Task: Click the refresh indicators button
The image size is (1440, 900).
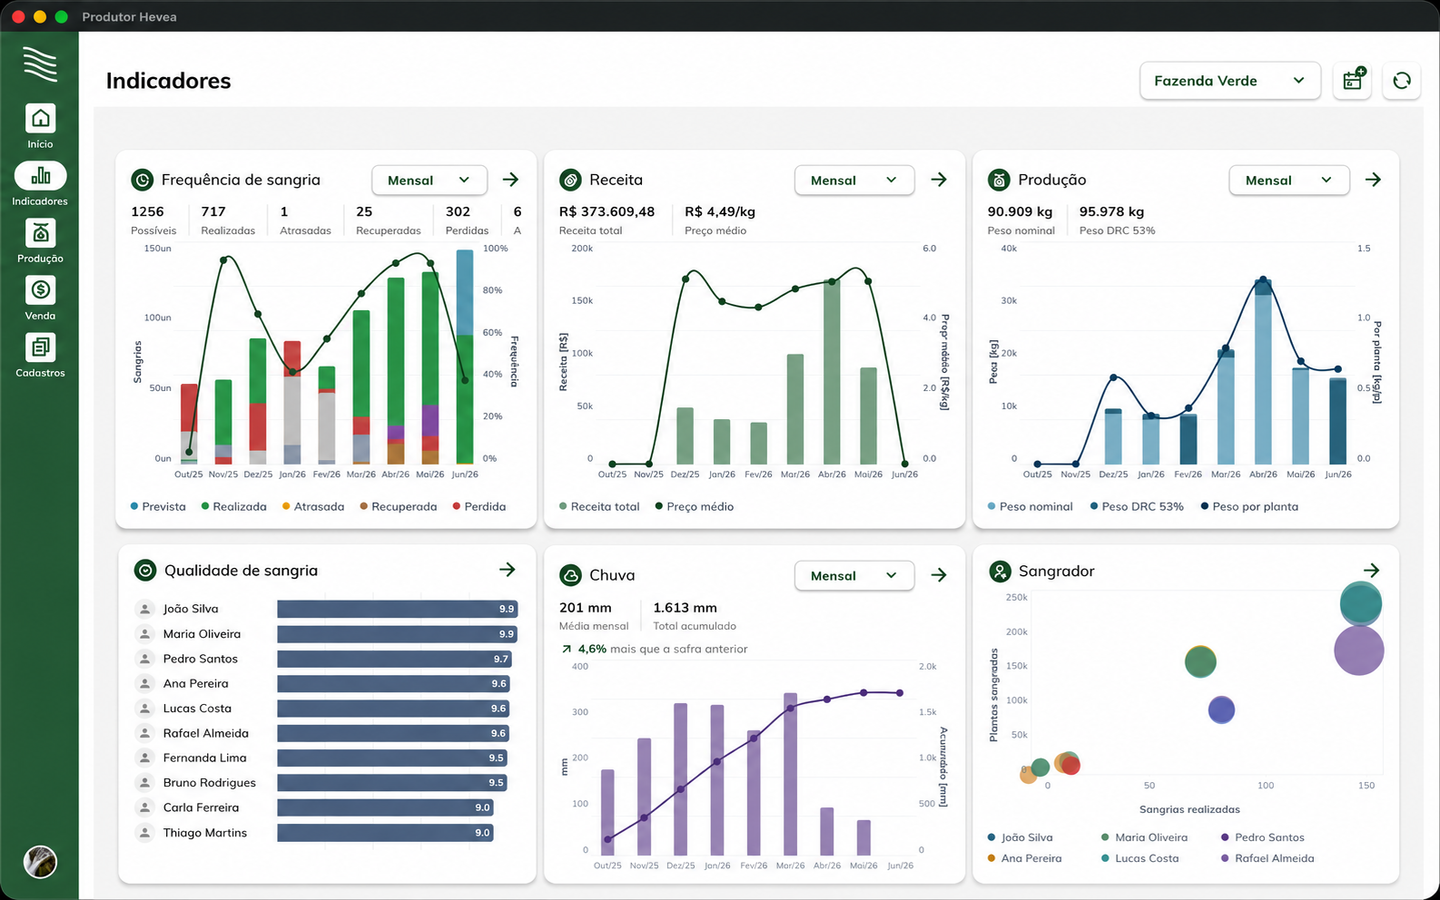Action: coord(1402,81)
